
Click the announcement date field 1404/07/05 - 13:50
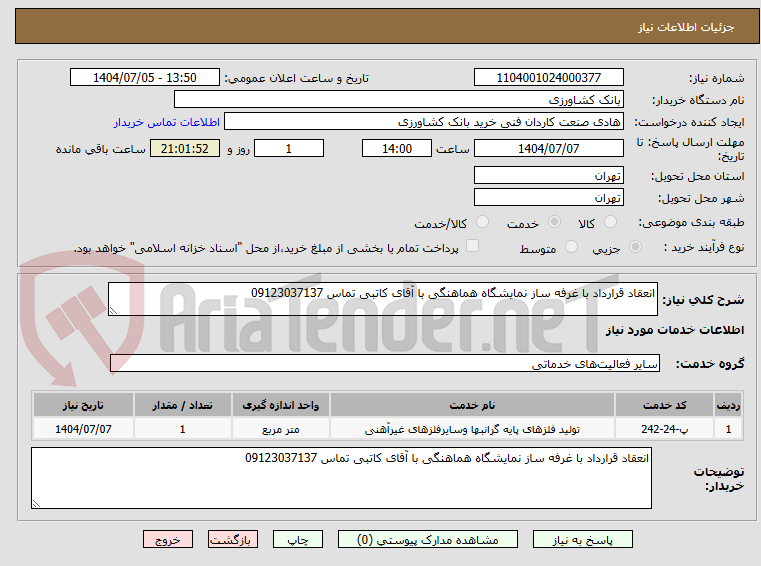145,78
